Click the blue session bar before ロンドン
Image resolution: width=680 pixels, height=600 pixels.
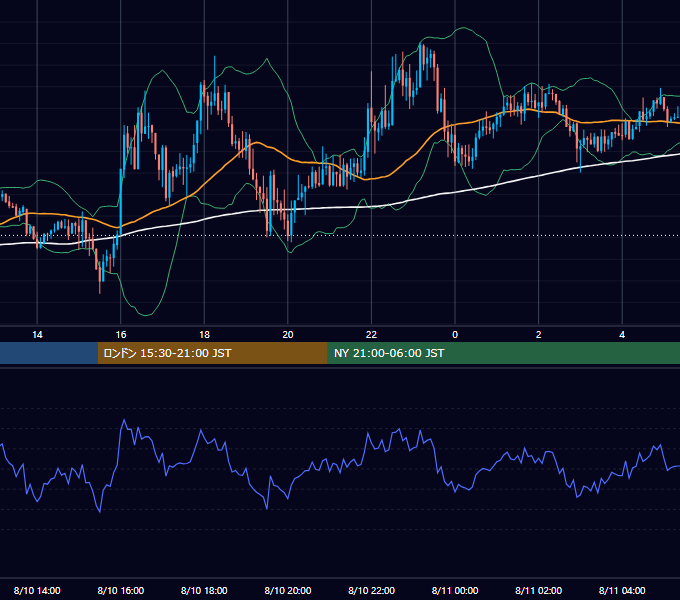(x=49, y=353)
